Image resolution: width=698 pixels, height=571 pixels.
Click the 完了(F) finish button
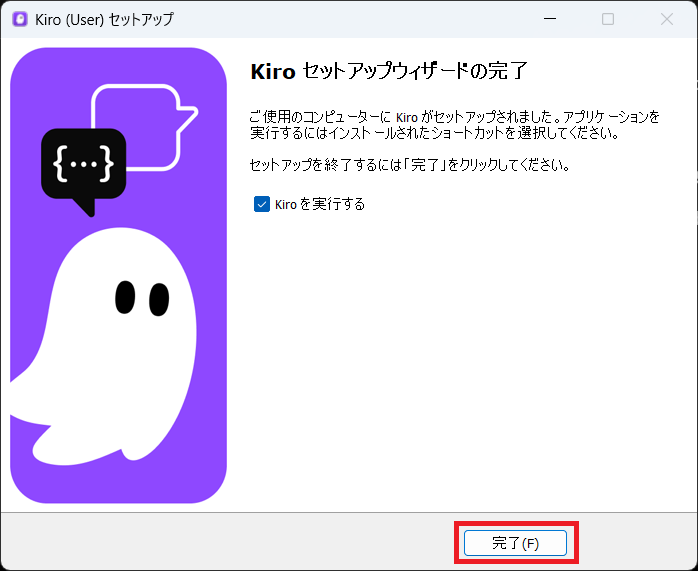click(515, 543)
